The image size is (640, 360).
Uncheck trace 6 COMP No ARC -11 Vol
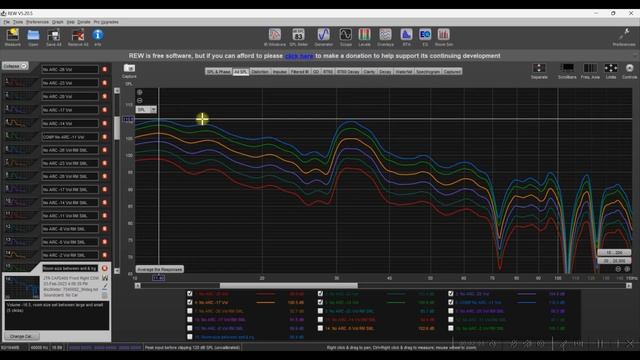point(451,302)
